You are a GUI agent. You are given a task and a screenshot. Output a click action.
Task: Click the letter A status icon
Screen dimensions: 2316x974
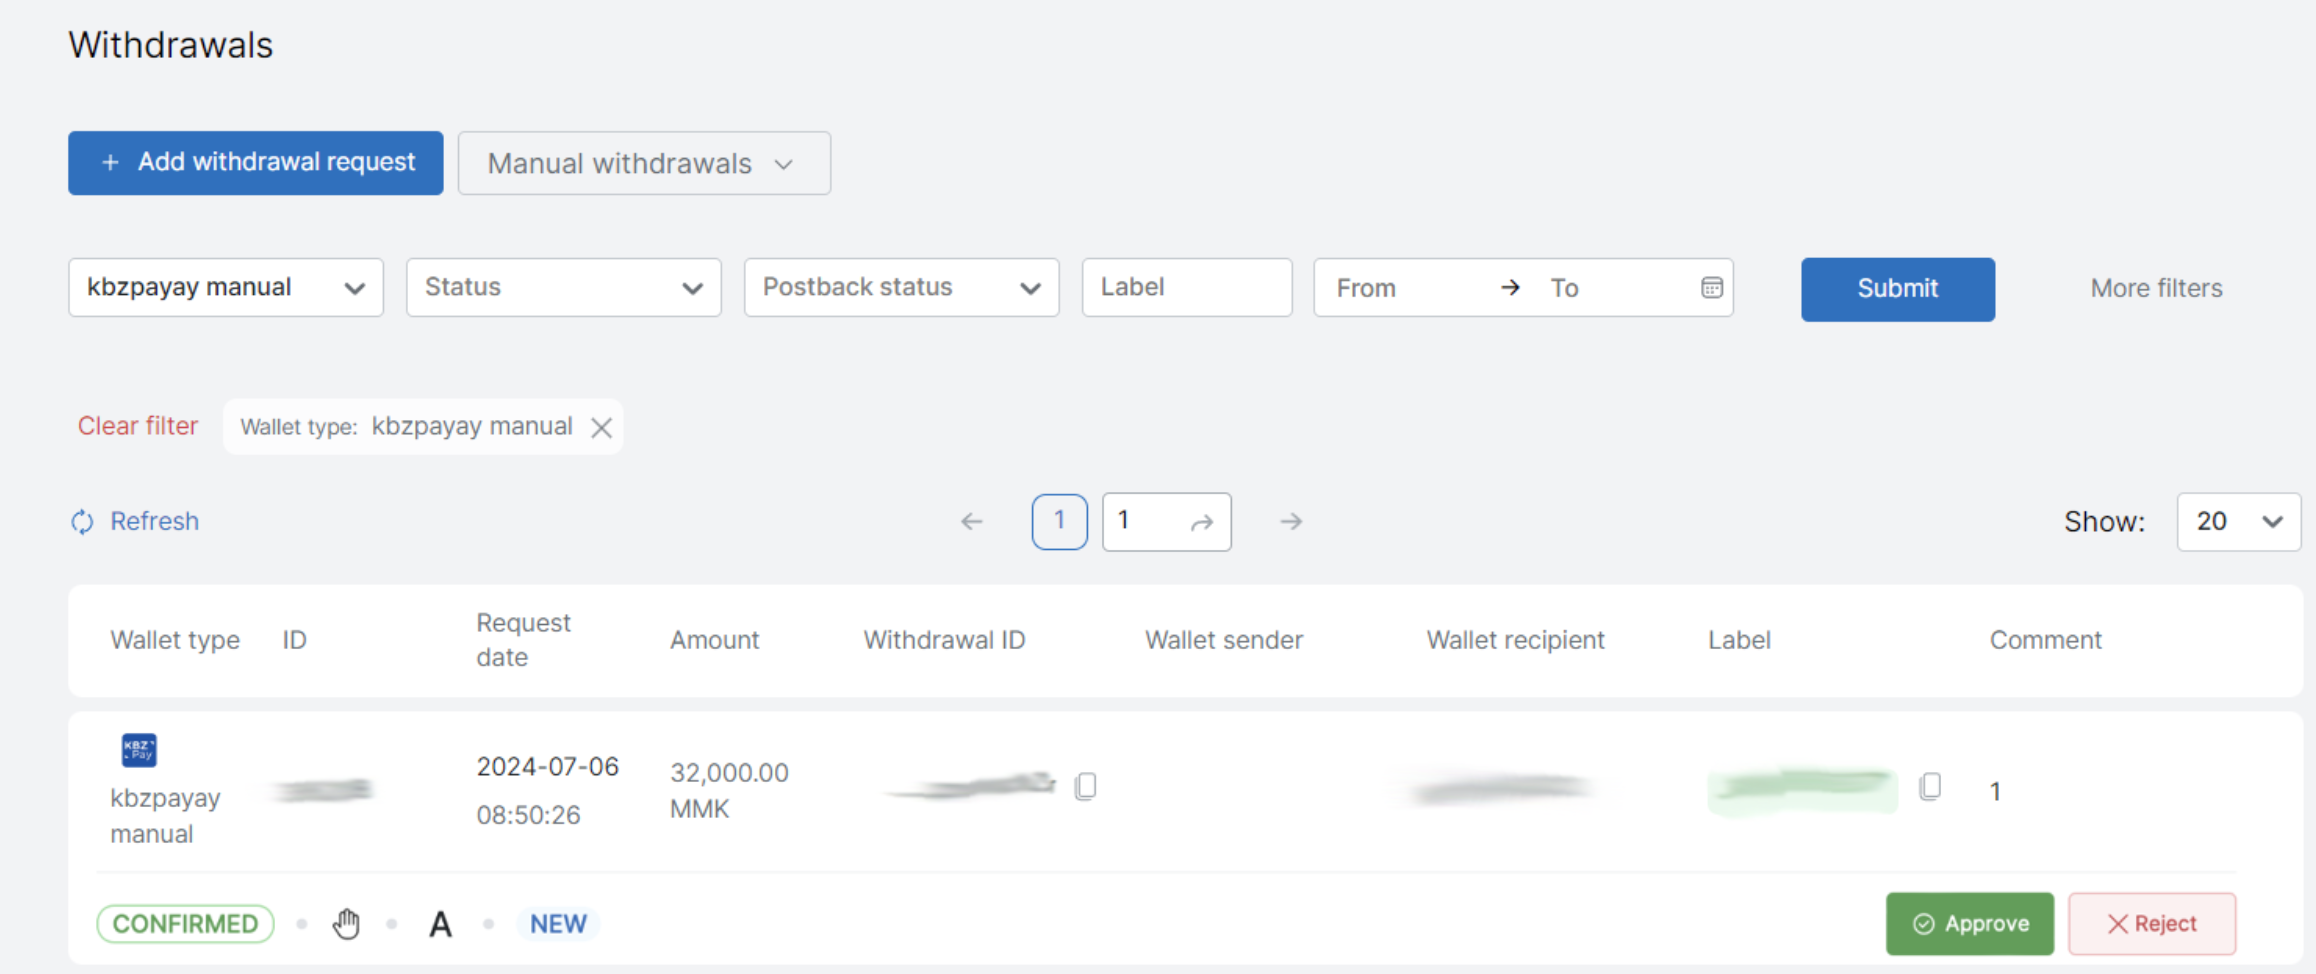tap(440, 924)
